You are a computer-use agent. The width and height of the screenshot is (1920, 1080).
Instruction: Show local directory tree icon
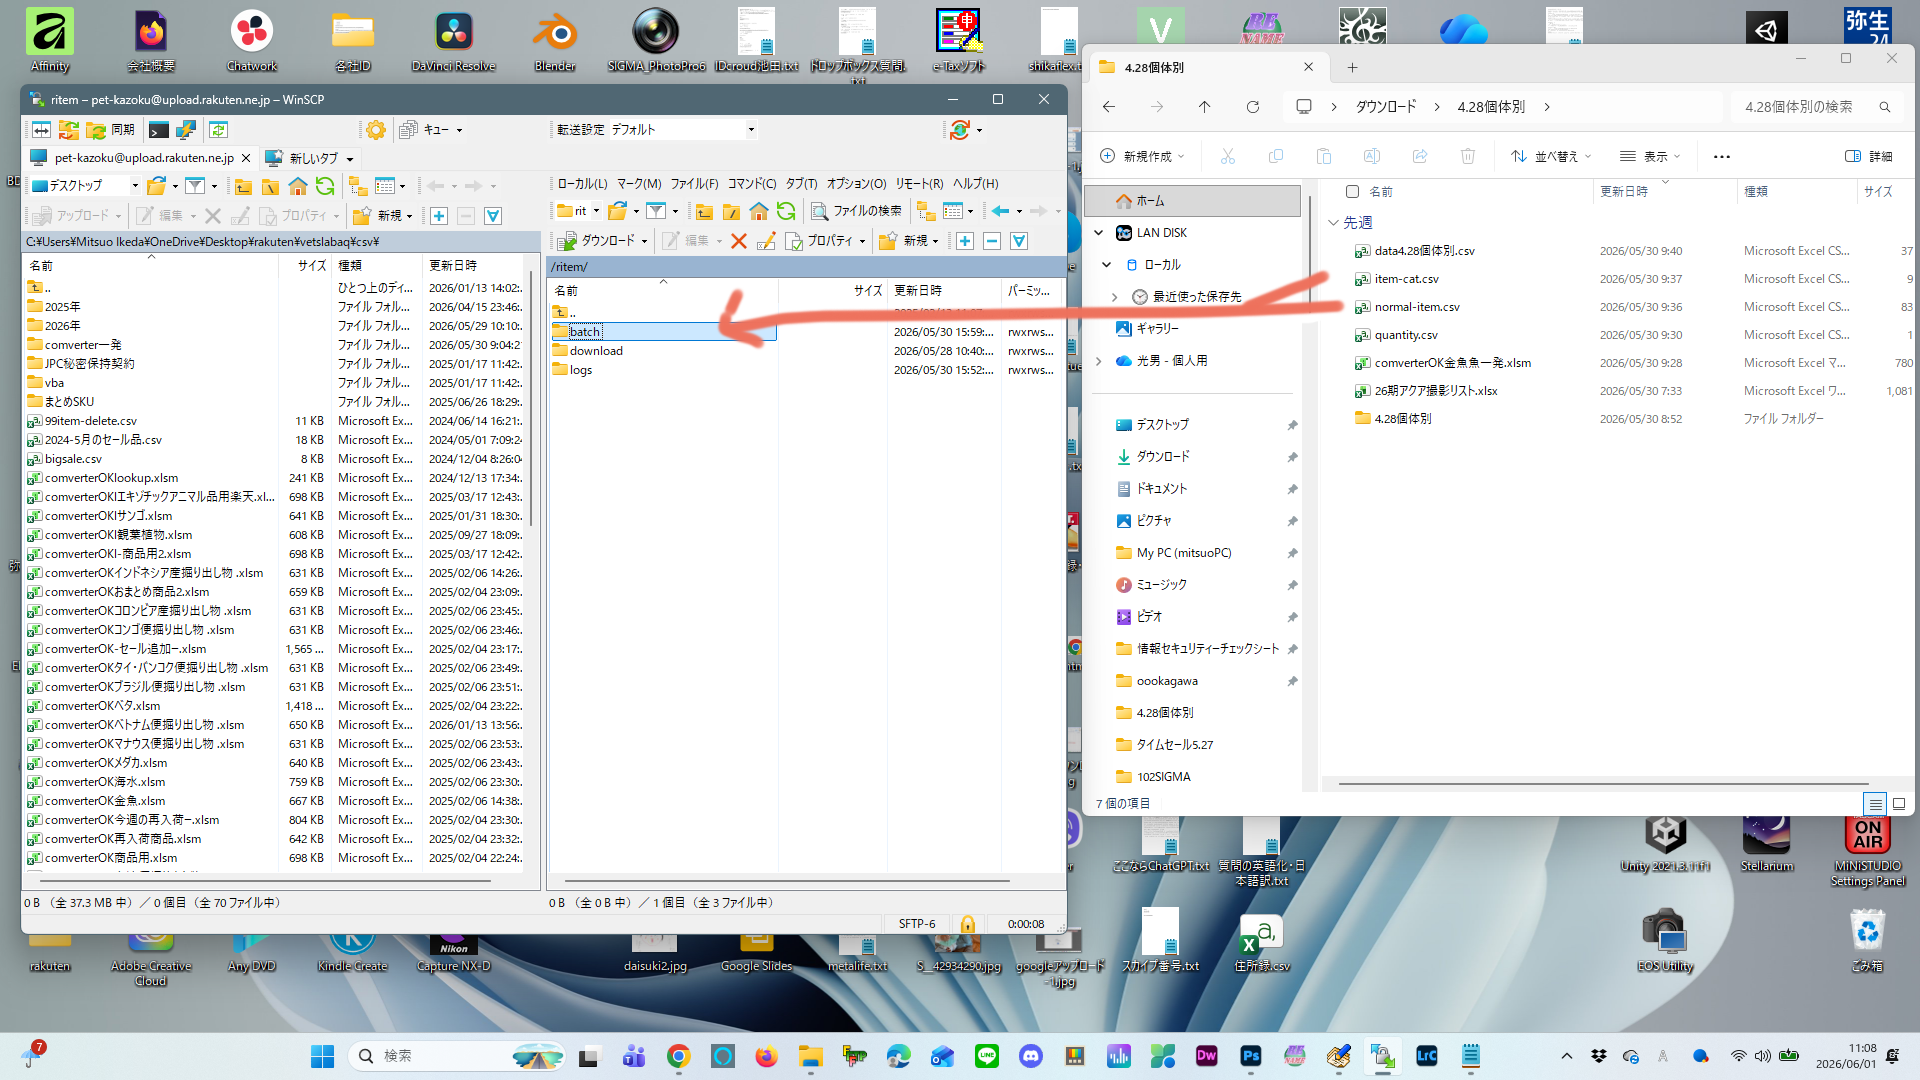click(x=358, y=186)
